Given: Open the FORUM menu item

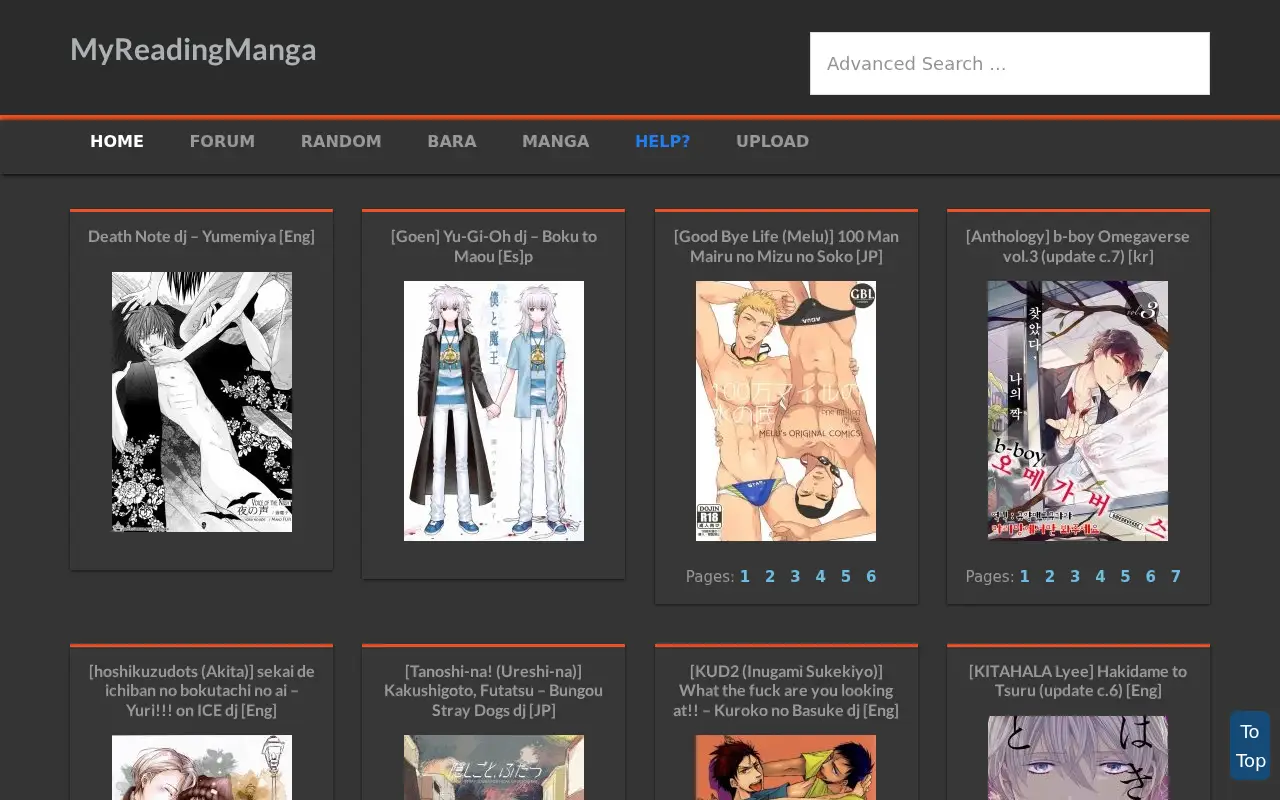Looking at the screenshot, I should [222, 141].
